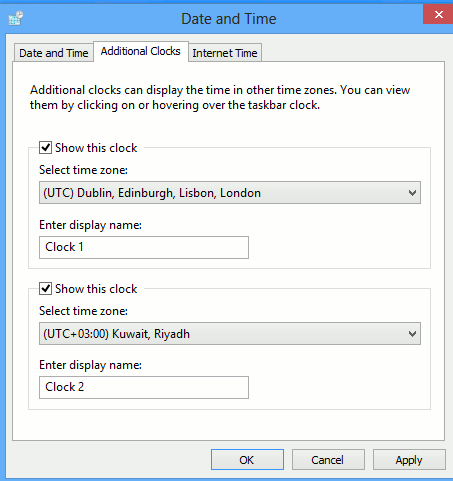
Task: Click the first 'Select time zone:' label
Action: (x=83, y=170)
